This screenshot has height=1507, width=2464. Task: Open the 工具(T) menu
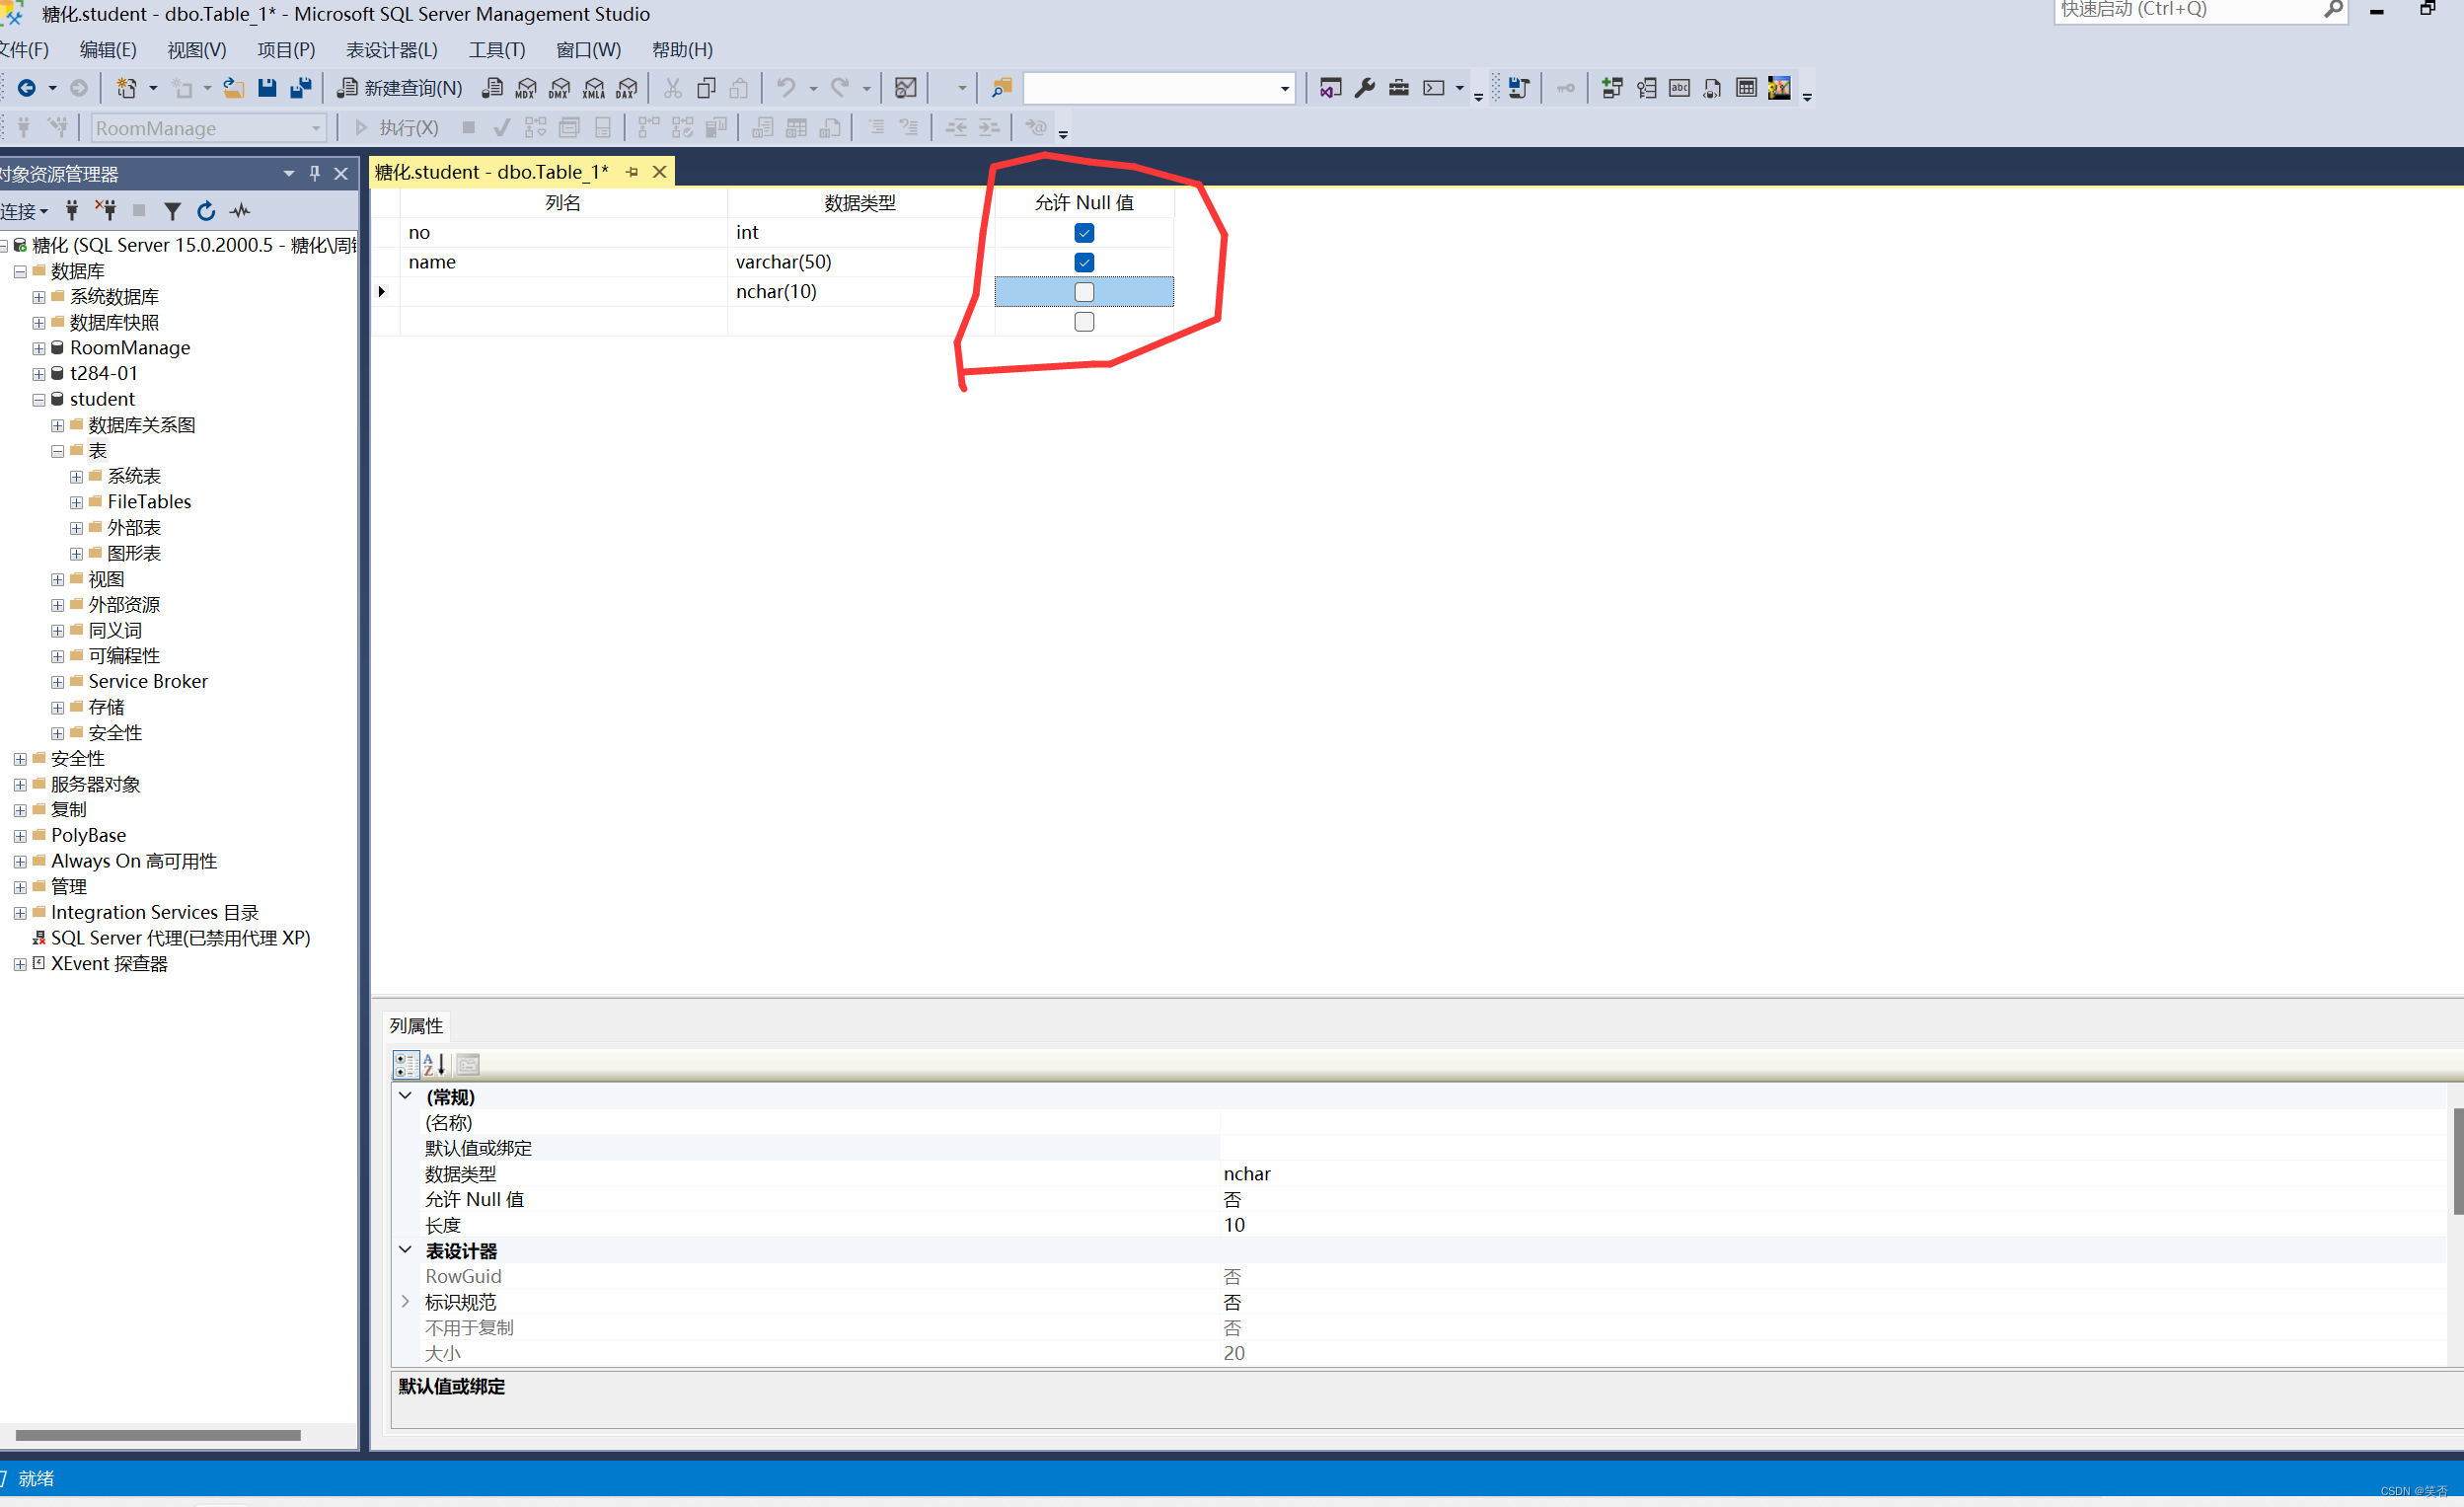(x=497, y=49)
